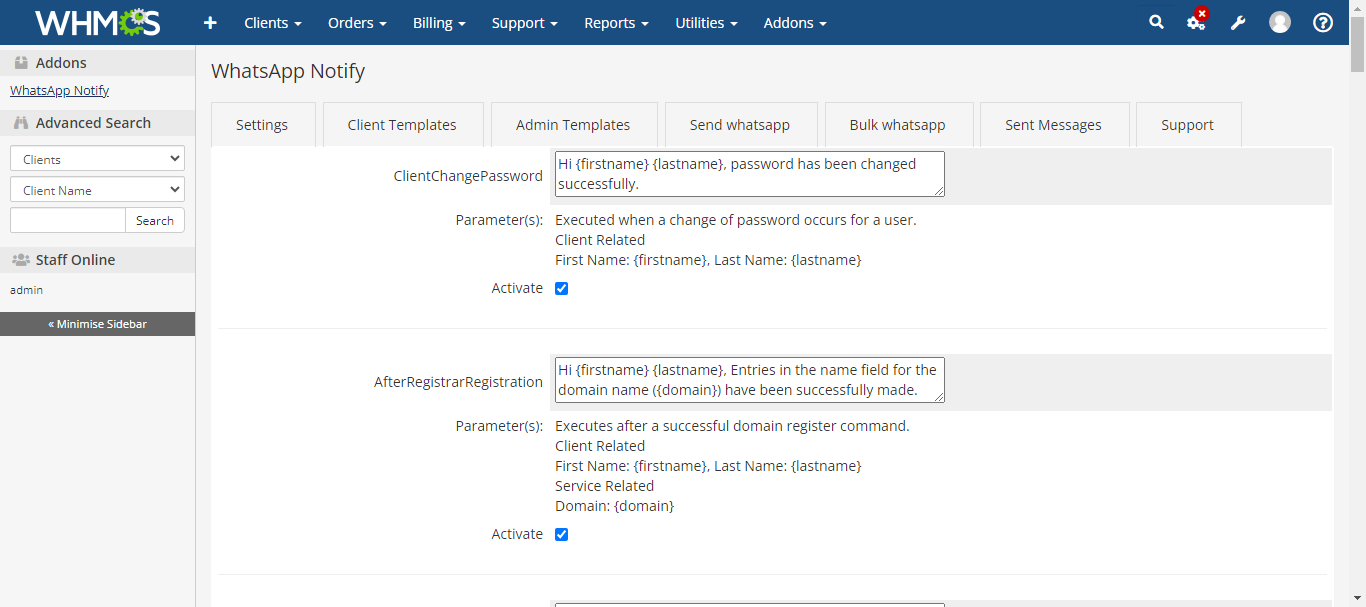
Task: Click Minimise Sidebar button
Action: 97,324
